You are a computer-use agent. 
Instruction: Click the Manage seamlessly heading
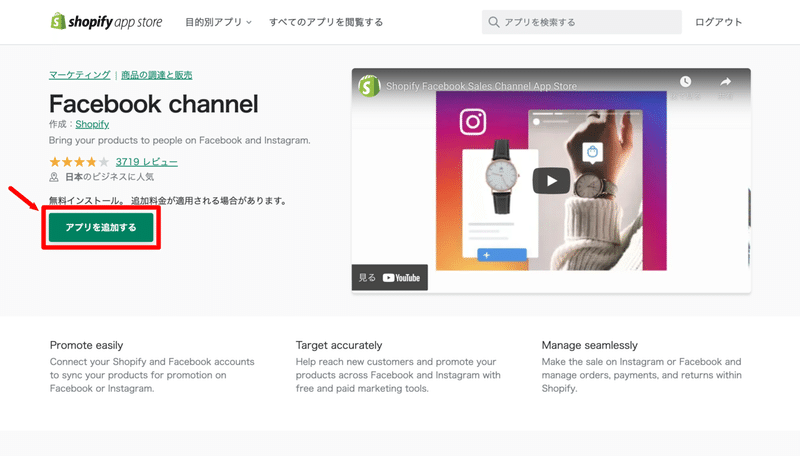589,345
